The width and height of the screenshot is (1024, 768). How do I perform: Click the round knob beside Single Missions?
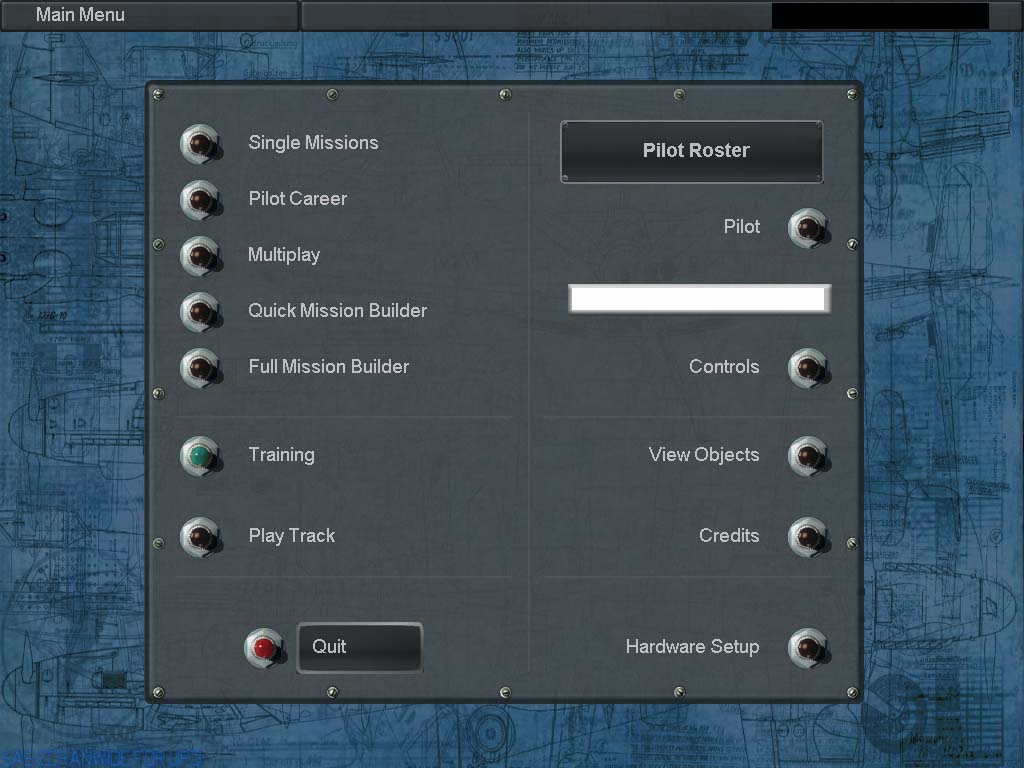pos(201,144)
